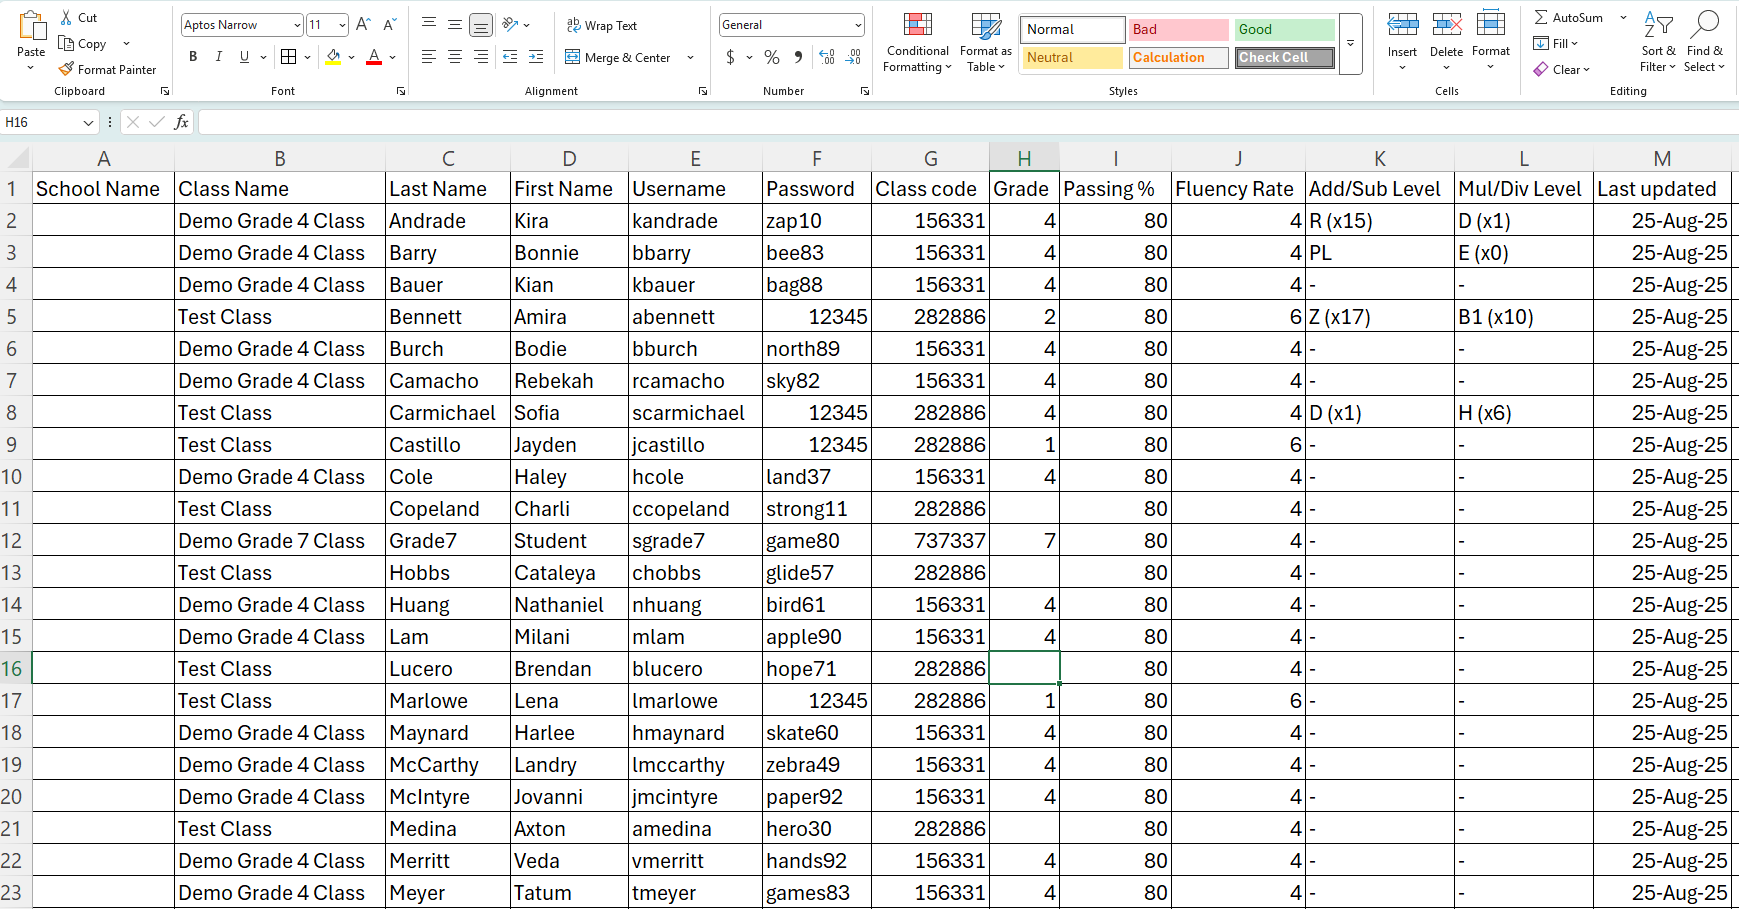Select the cell containing Carmichael
This screenshot has width=1739, height=909.
[448, 413]
